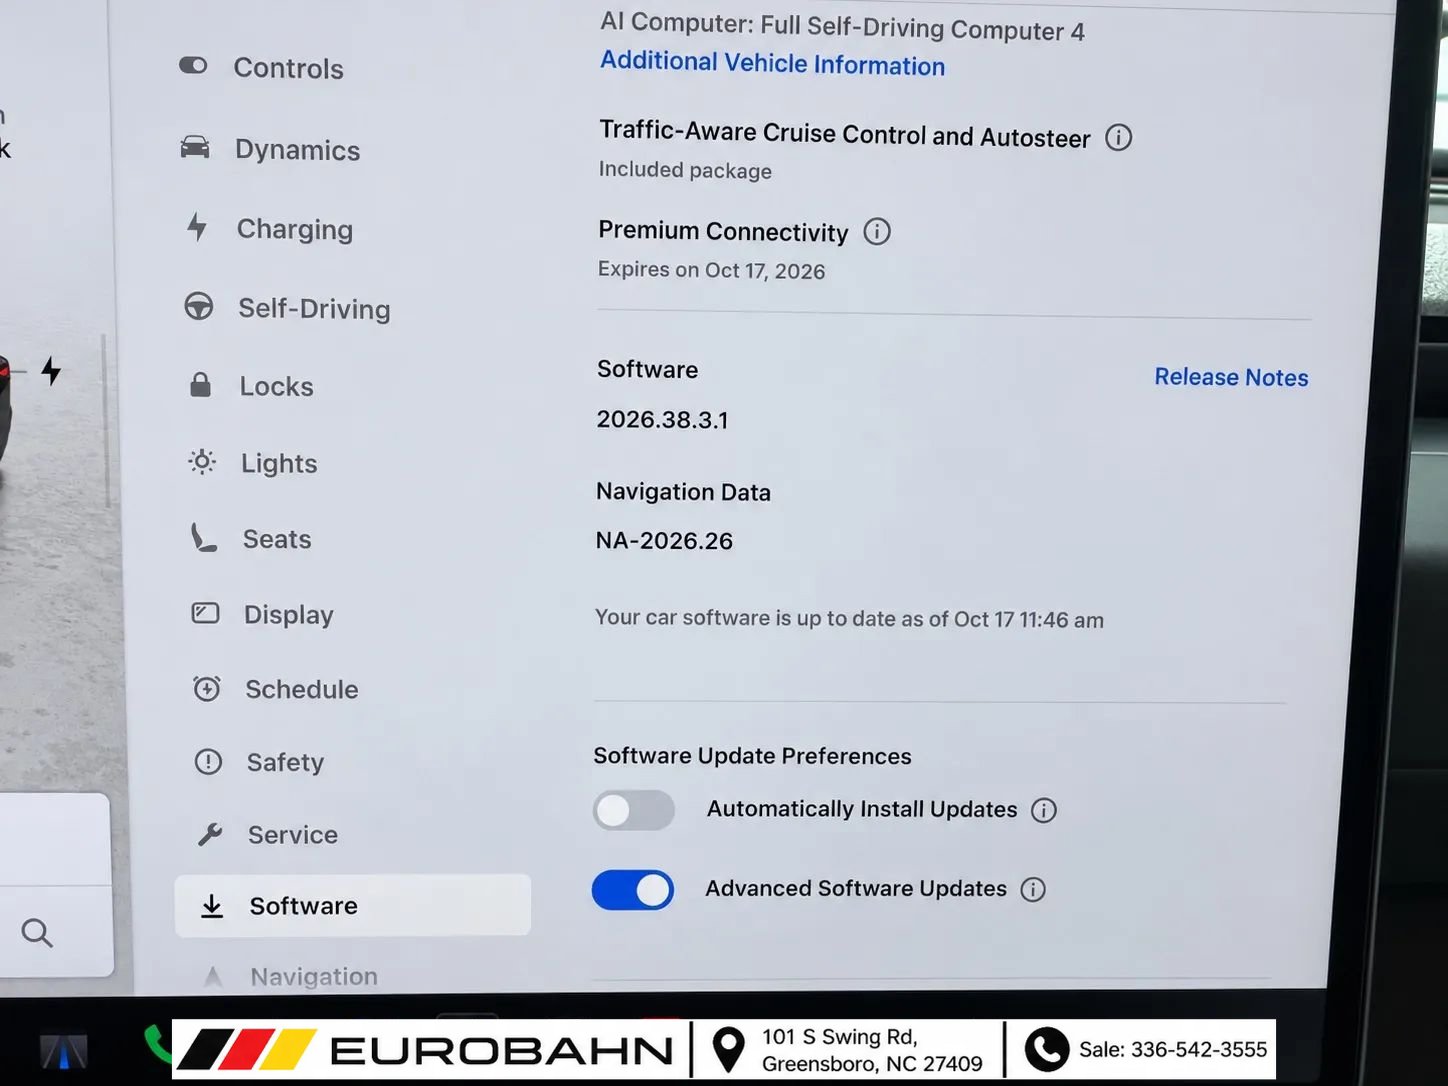
Task: Tap the software up to date message
Action: [x=849, y=619]
